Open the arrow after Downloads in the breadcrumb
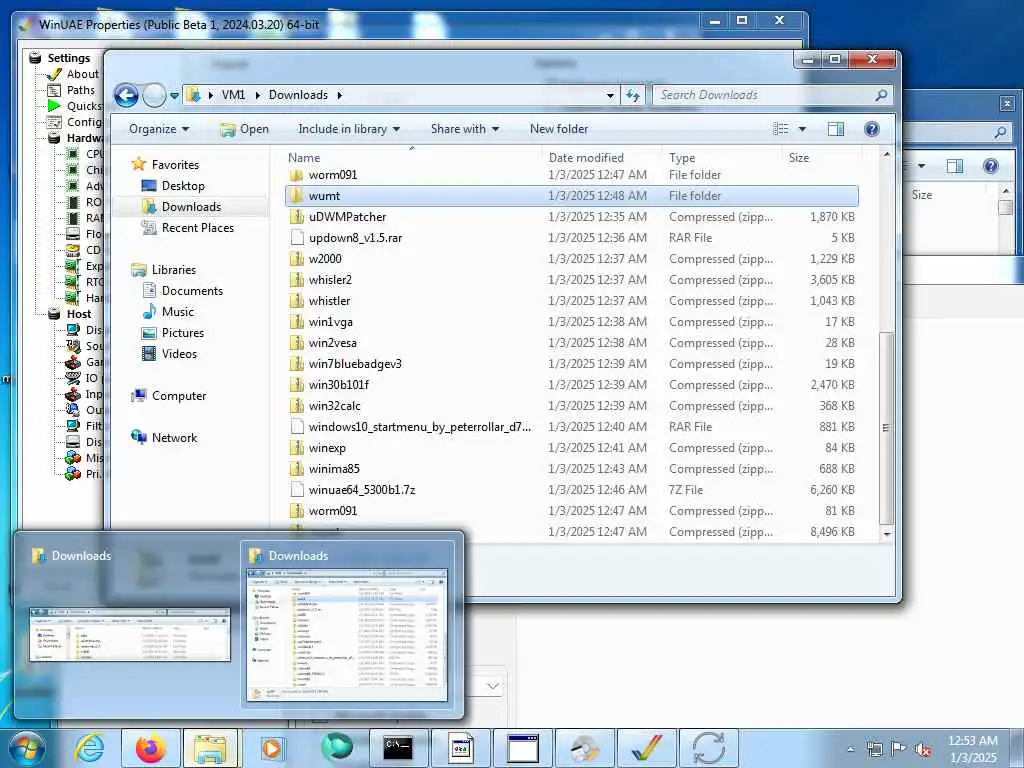This screenshot has height=768, width=1024. click(x=340, y=96)
